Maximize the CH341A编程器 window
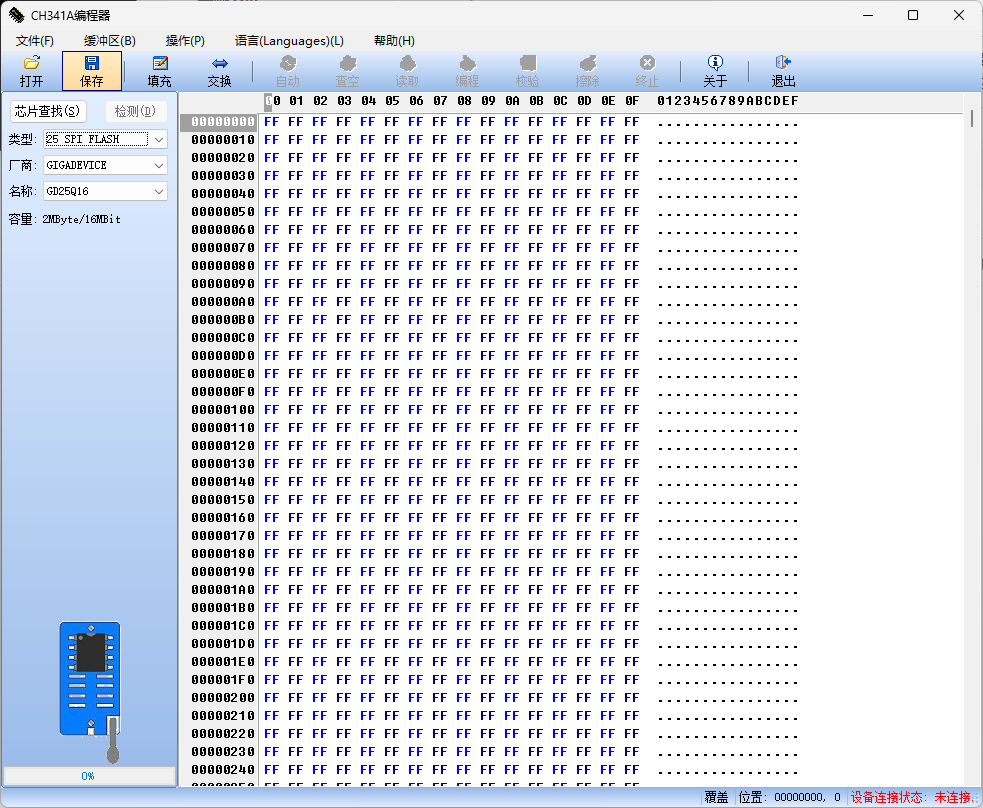983x808 pixels. click(913, 15)
